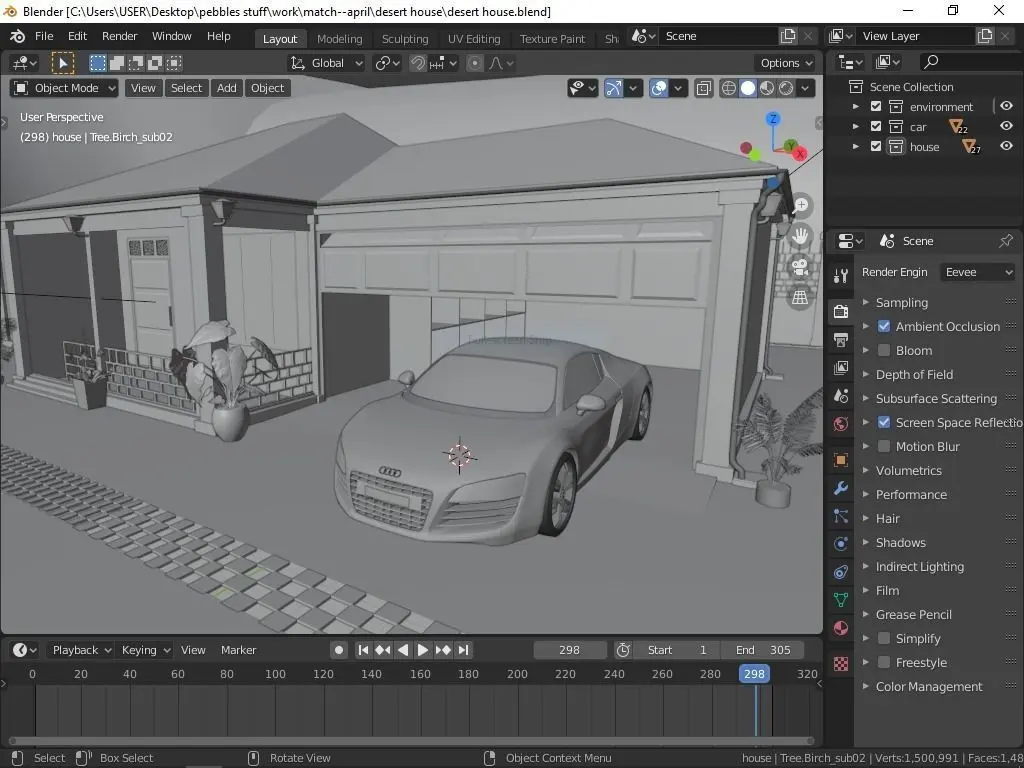This screenshot has height=768, width=1024.
Task: Switch to the Sculpting workspace tab
Action: point(405,39)
